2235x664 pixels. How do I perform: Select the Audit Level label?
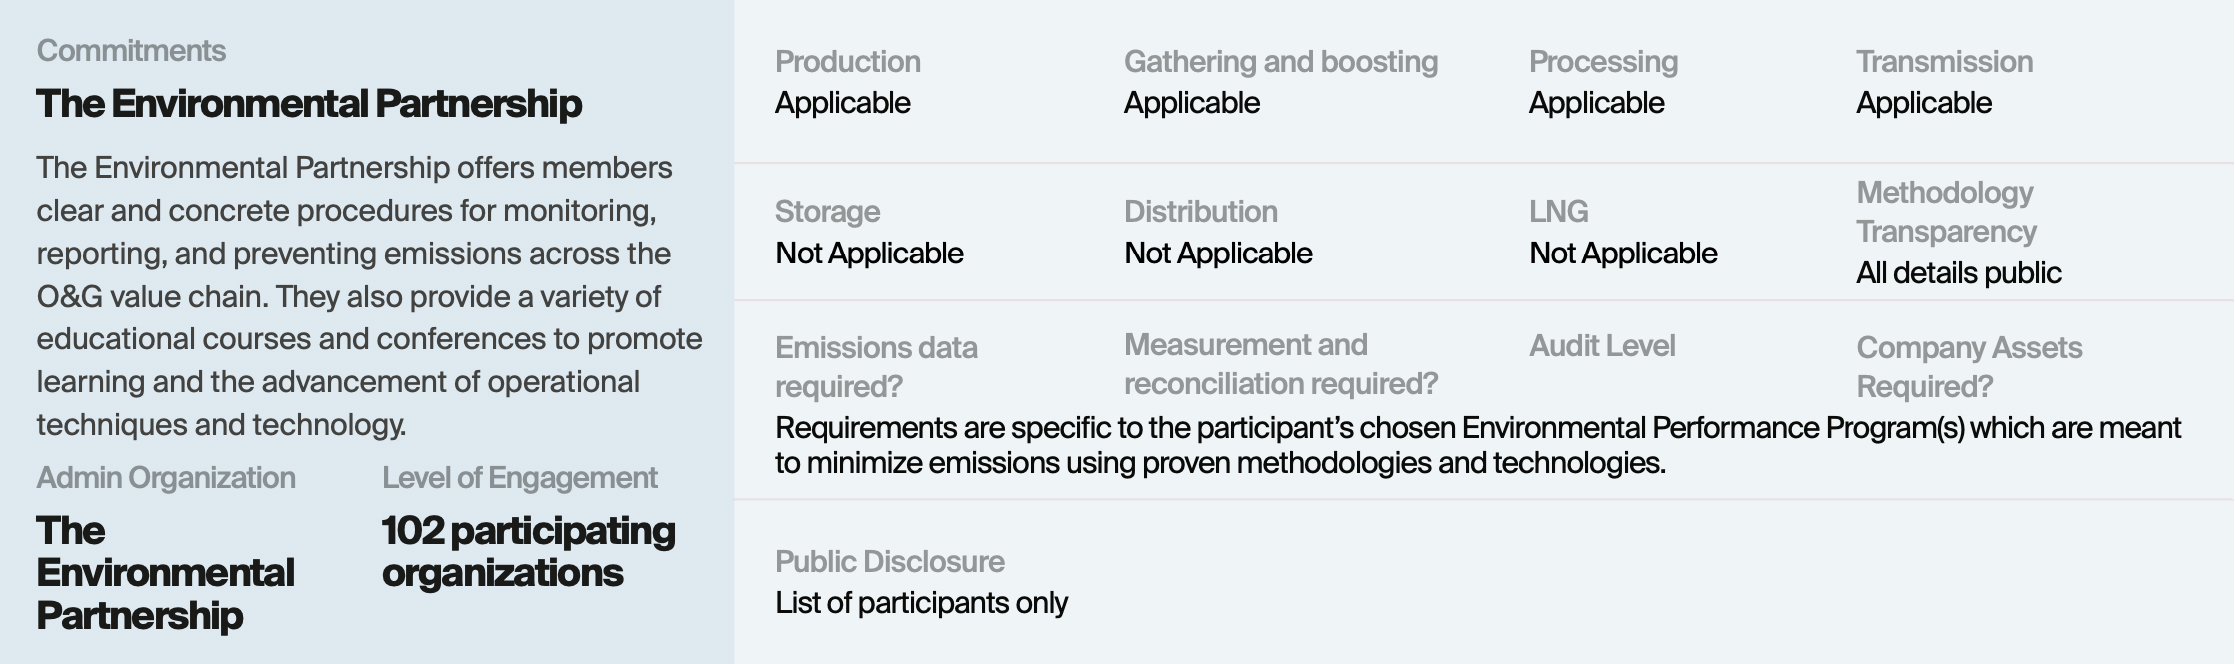[x=1602, y=346]
